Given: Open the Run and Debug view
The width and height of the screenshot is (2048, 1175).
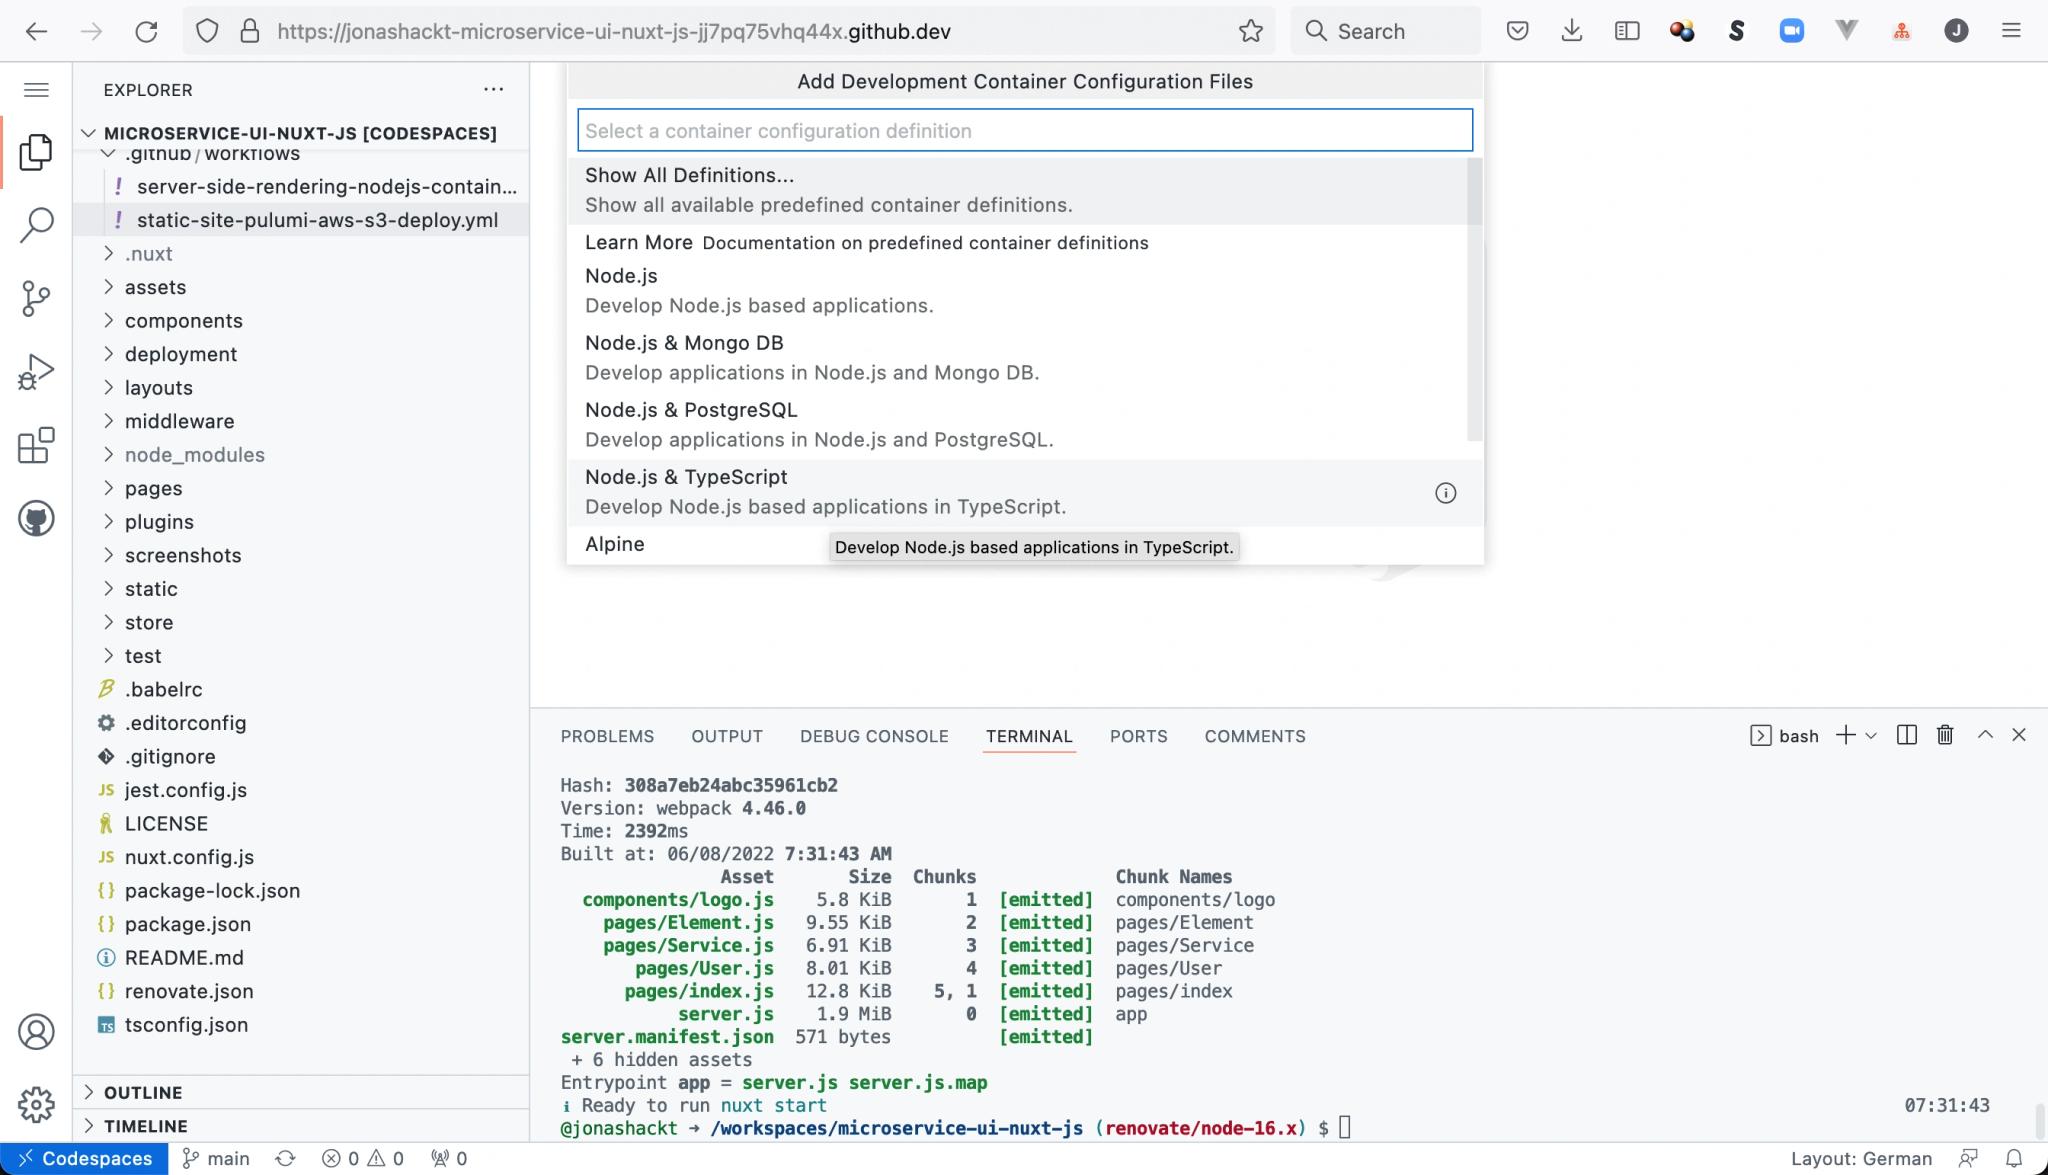Looking at the screenshot, I should [37, 371].
